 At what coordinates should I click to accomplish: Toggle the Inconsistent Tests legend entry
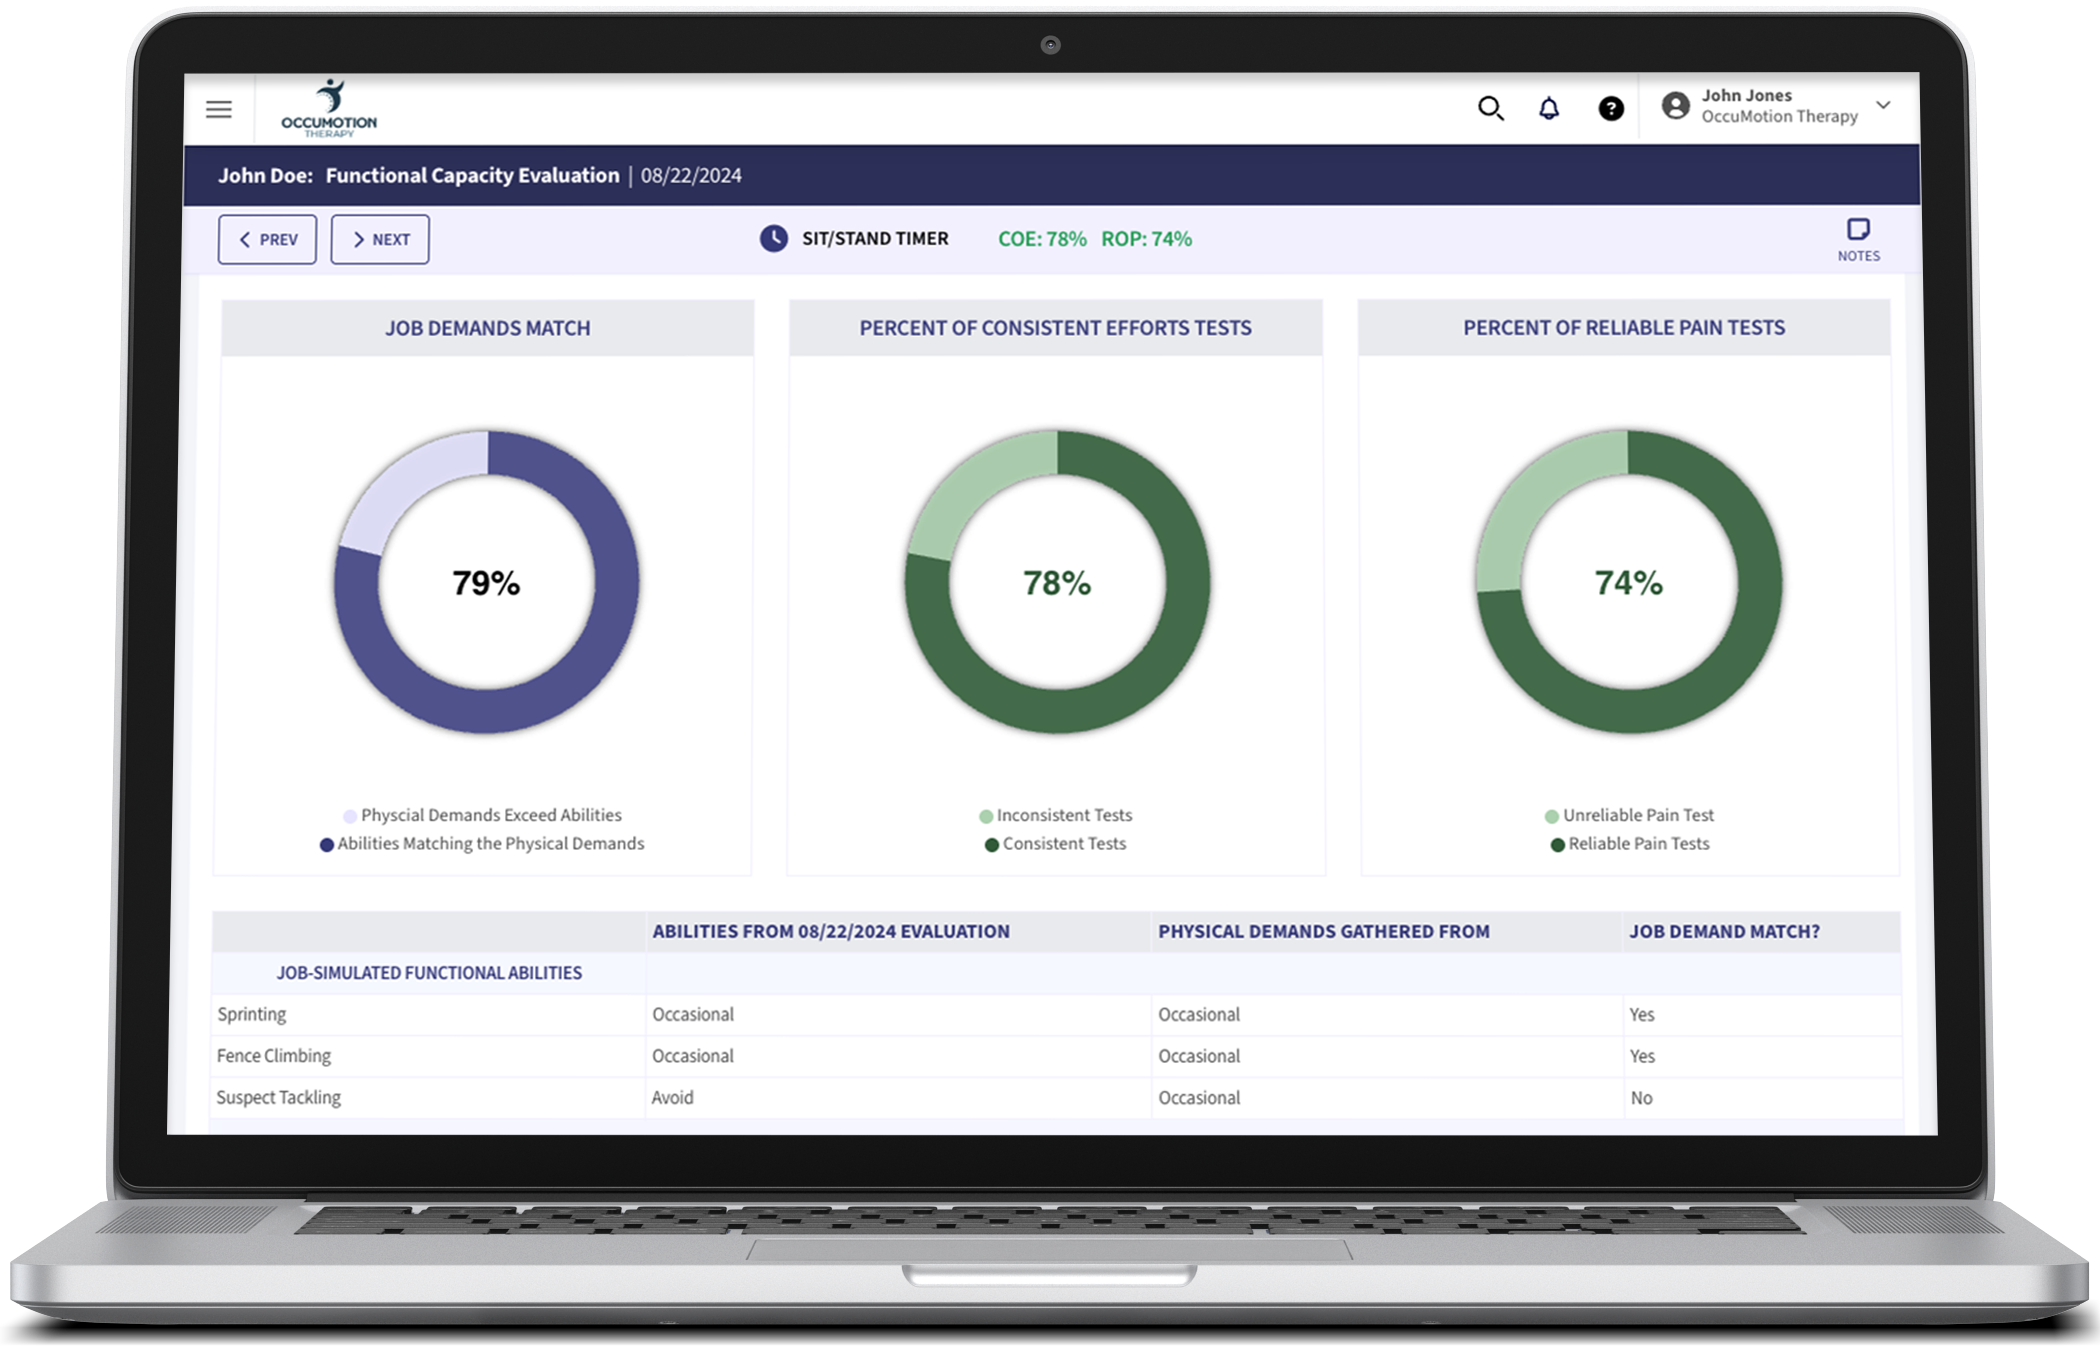click(x=1057, y=815)
